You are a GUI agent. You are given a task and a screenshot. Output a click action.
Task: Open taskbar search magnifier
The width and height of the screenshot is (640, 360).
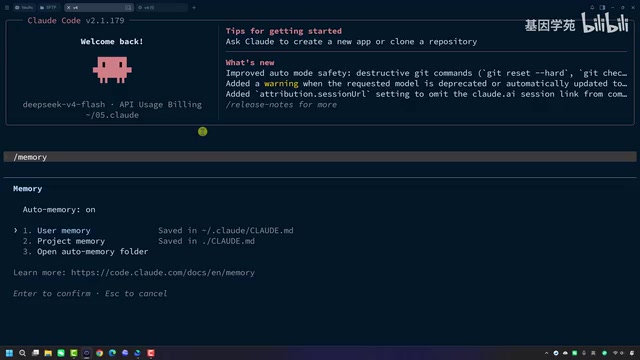22,353
